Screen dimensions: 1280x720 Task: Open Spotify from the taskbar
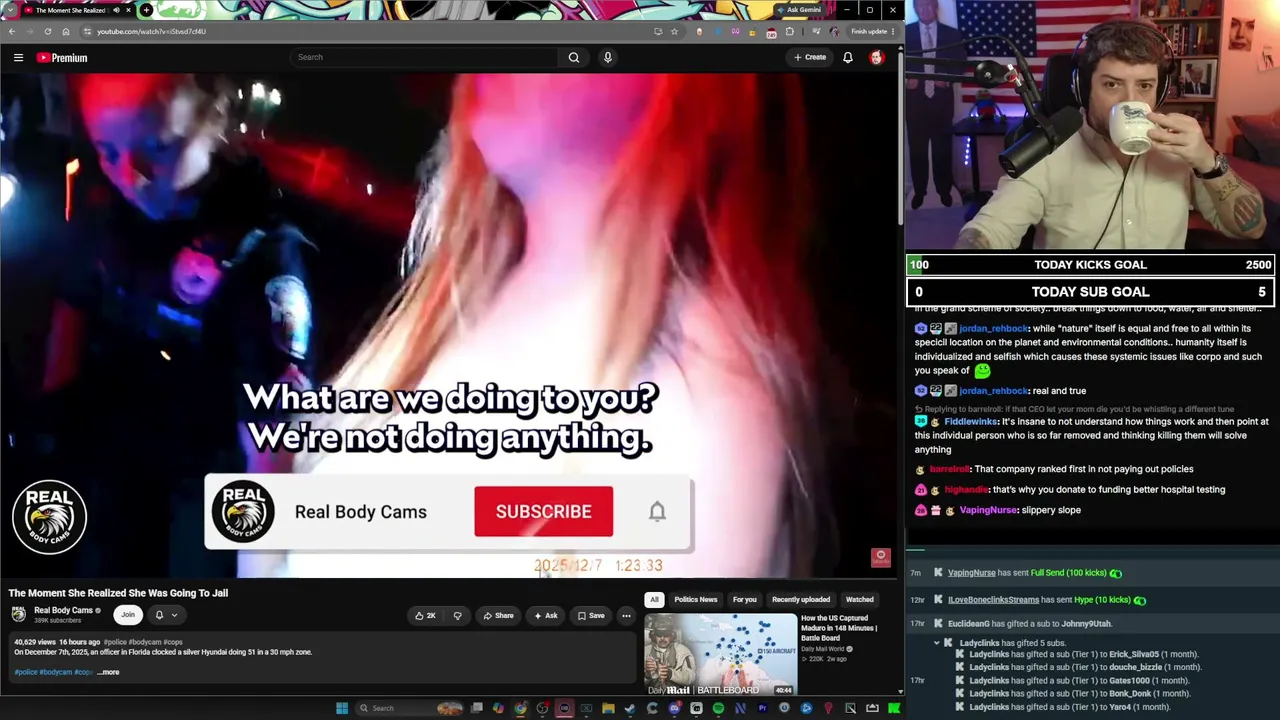tap(718, 708)
